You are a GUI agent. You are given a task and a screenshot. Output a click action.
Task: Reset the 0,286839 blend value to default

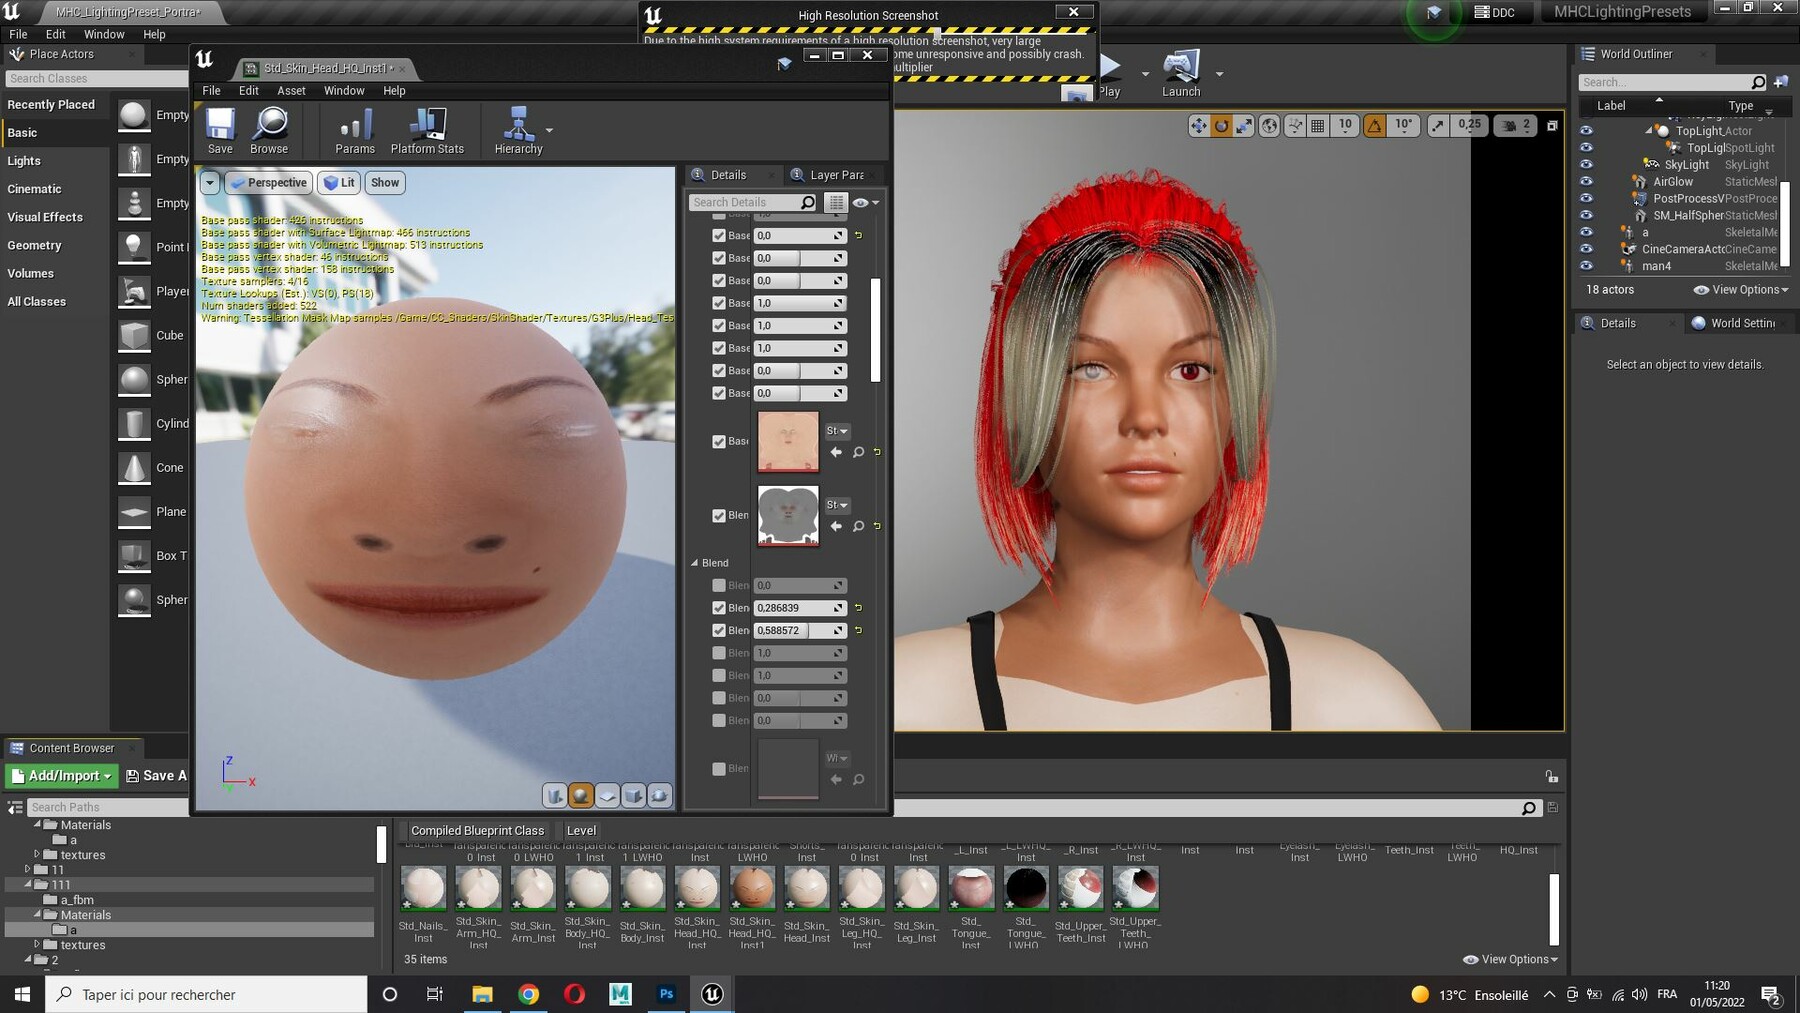858,608
